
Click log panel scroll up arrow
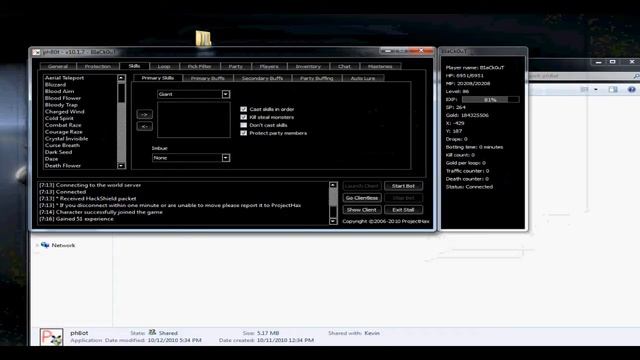click(333, 185)
